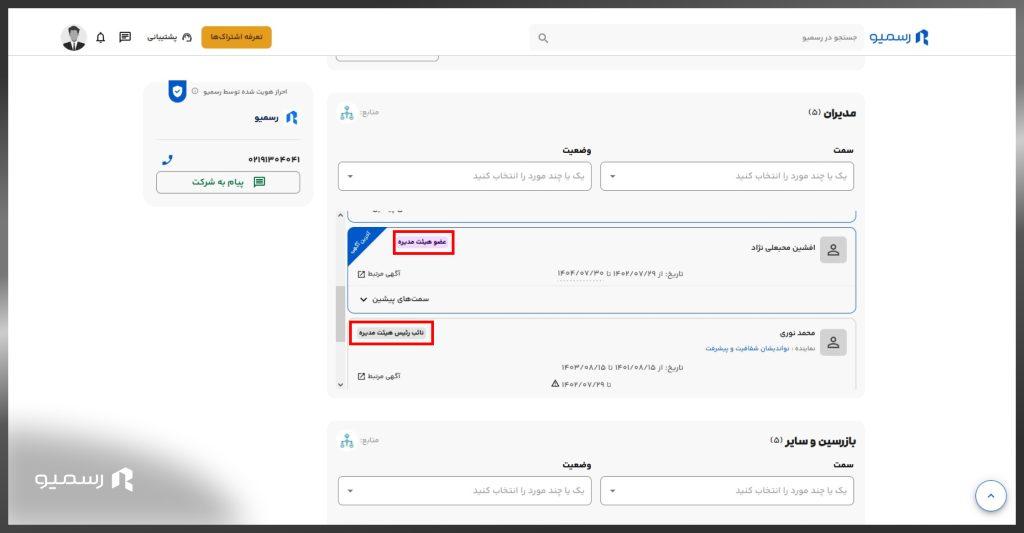This screenshot has width=1024, height=533.
Task: Click the search magnifier icon
Action: coord(543,38)
